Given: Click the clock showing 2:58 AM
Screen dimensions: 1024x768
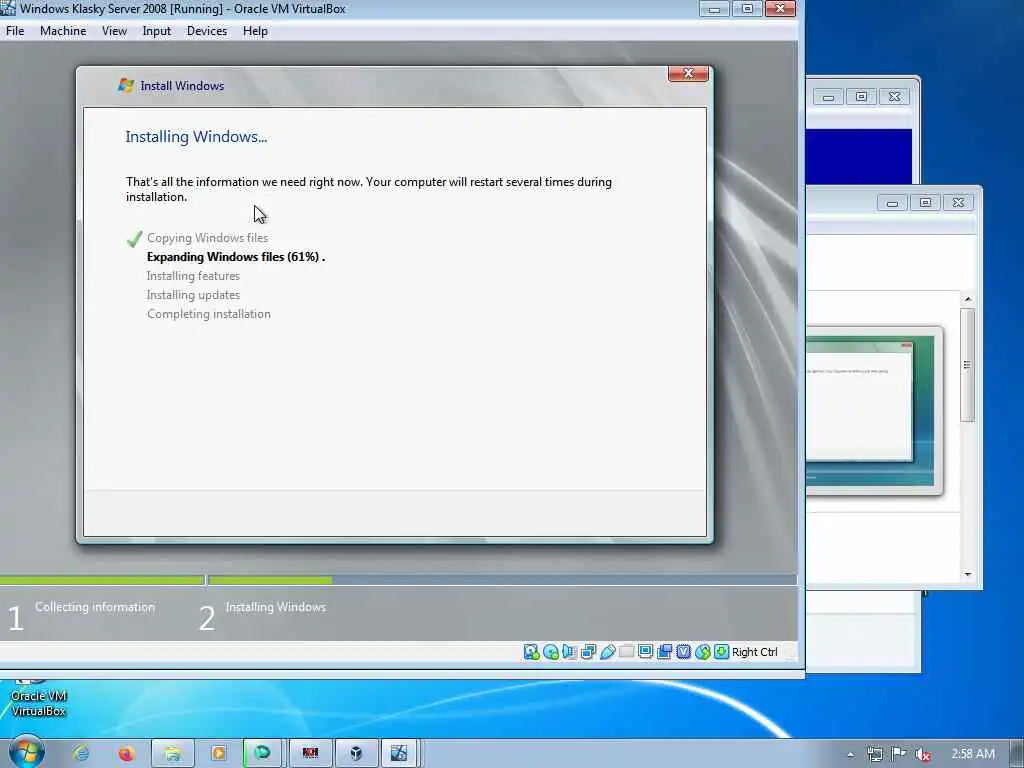Looking at the screenshot, I should [972, 754].
